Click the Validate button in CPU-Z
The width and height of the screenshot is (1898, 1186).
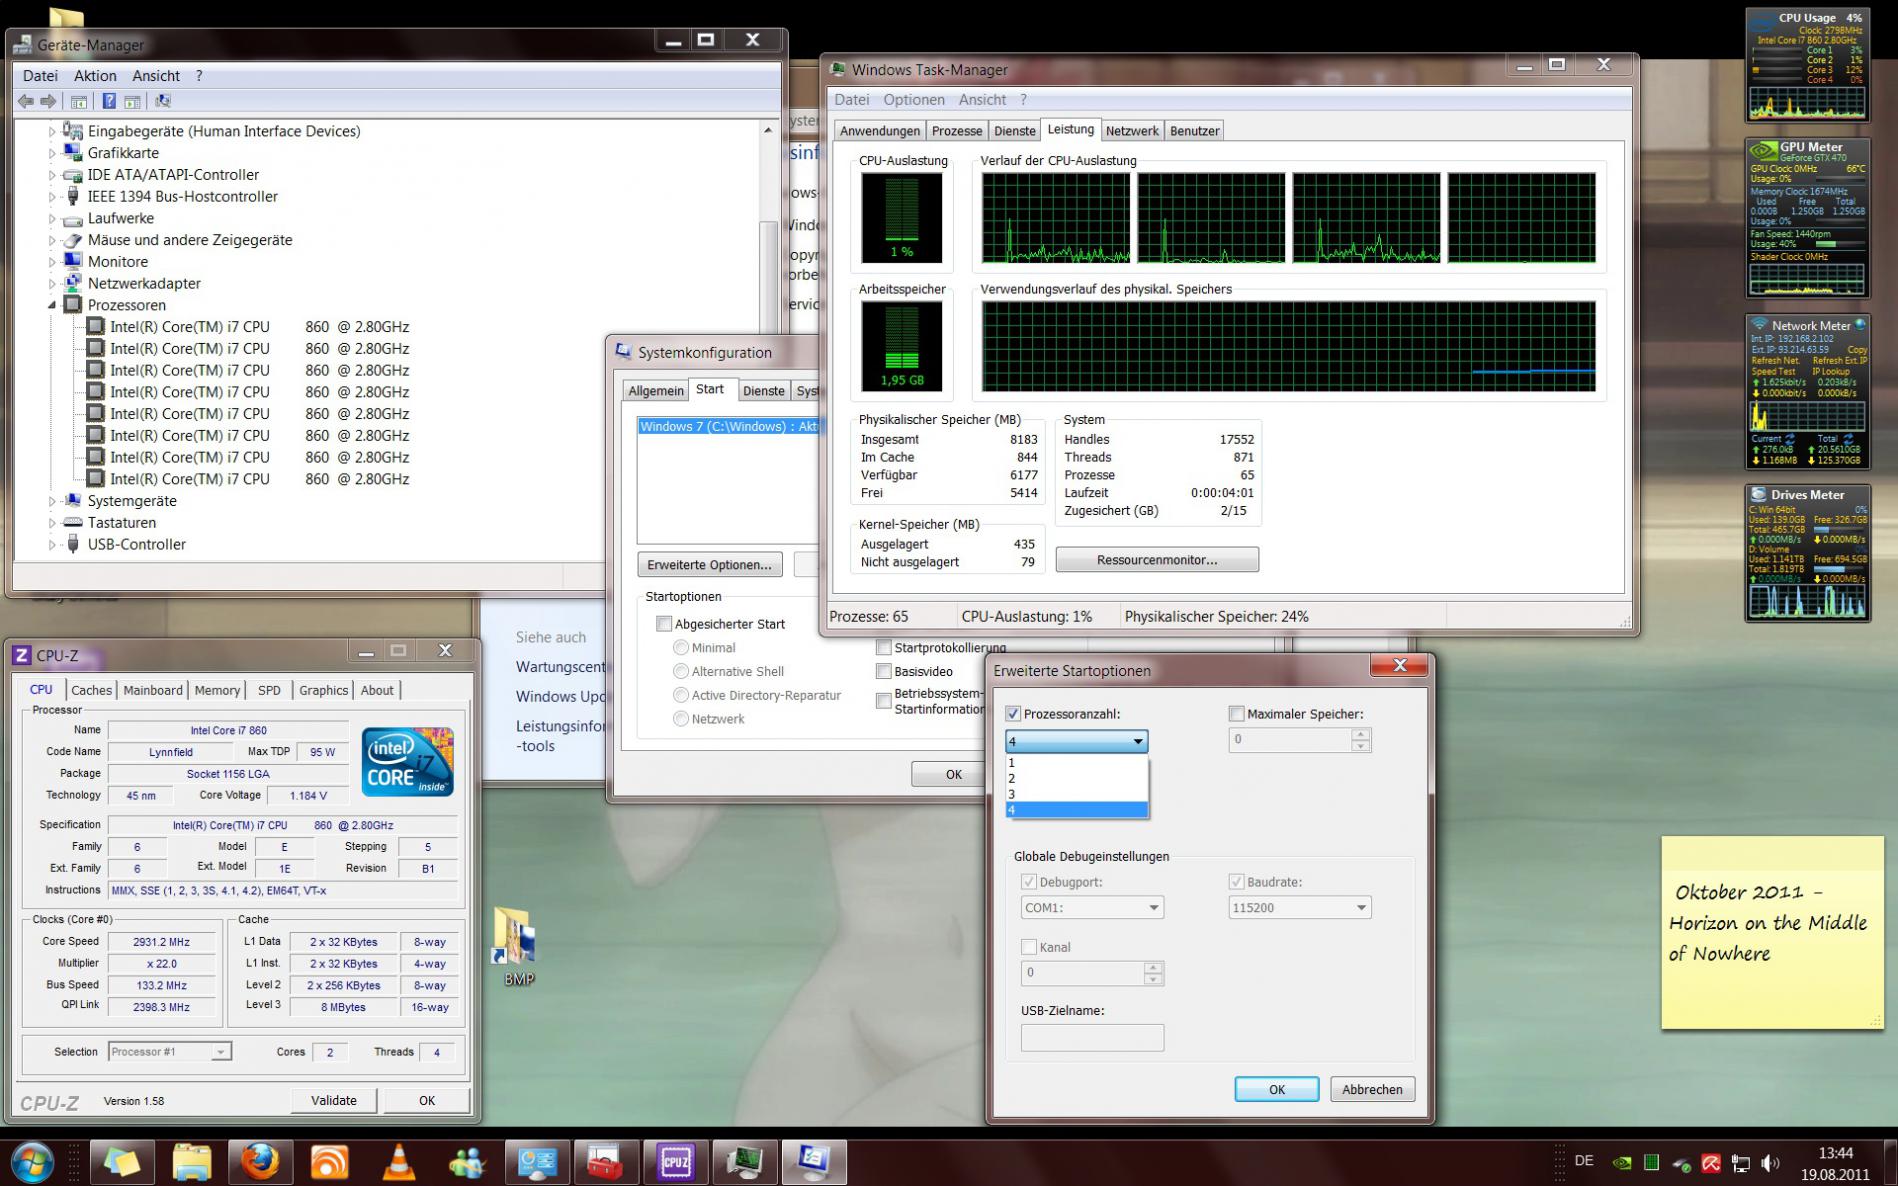(334, 1100)
